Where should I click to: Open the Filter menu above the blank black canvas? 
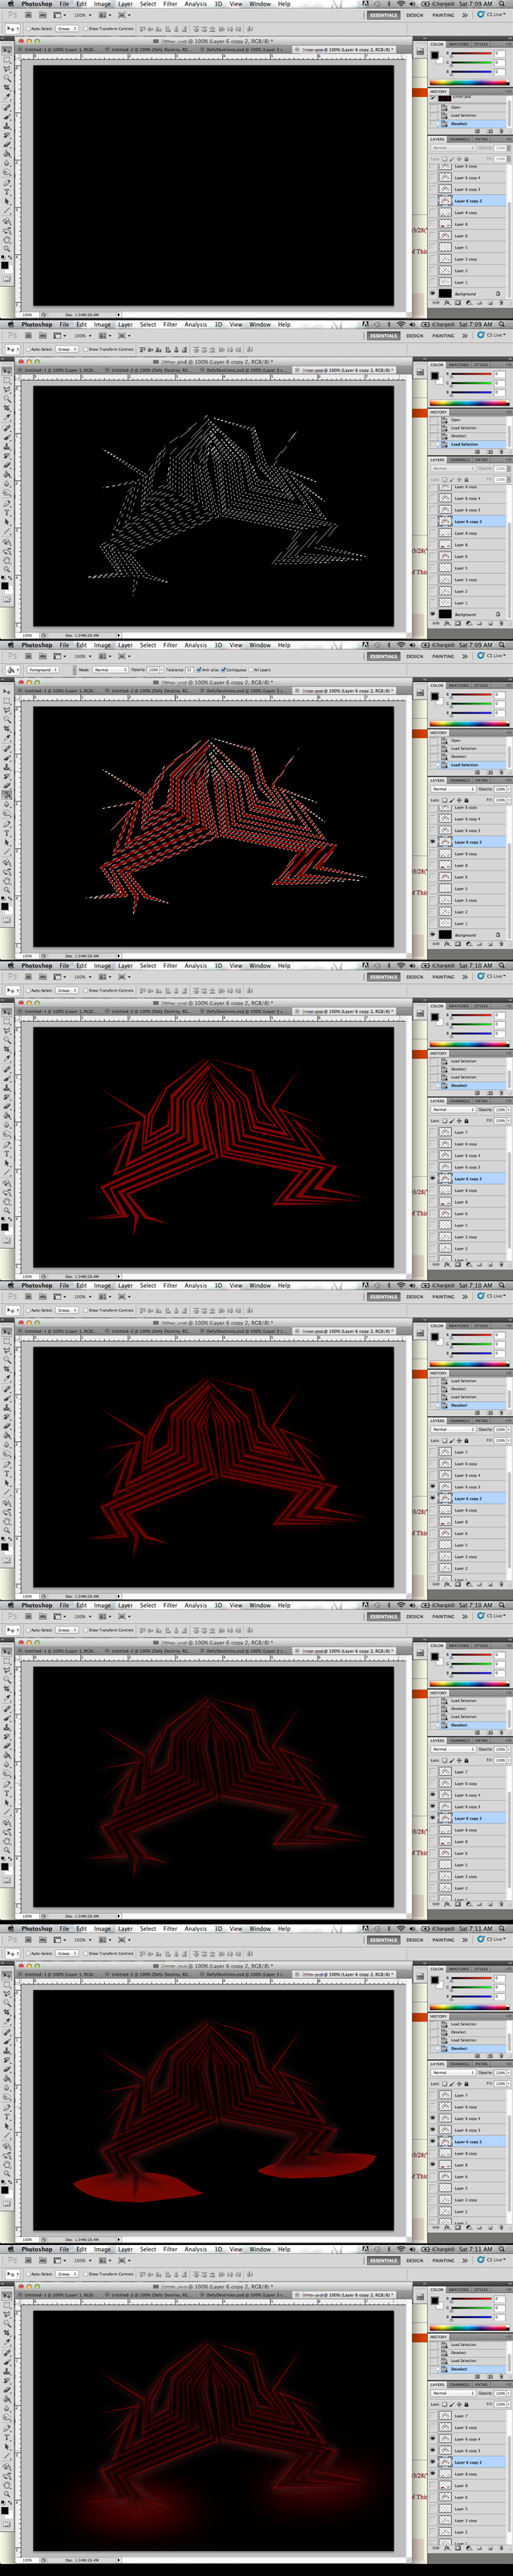click(170, 4)
